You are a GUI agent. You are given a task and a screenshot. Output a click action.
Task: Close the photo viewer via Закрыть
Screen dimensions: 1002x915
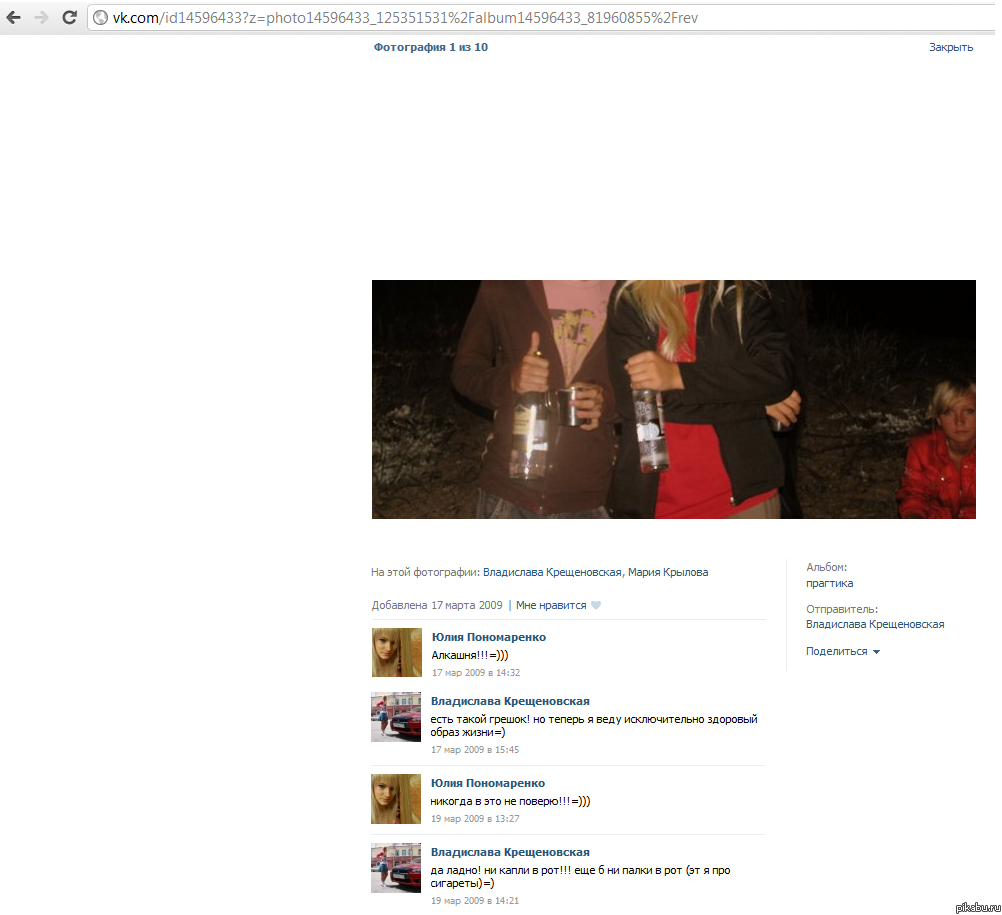(950, 47)
